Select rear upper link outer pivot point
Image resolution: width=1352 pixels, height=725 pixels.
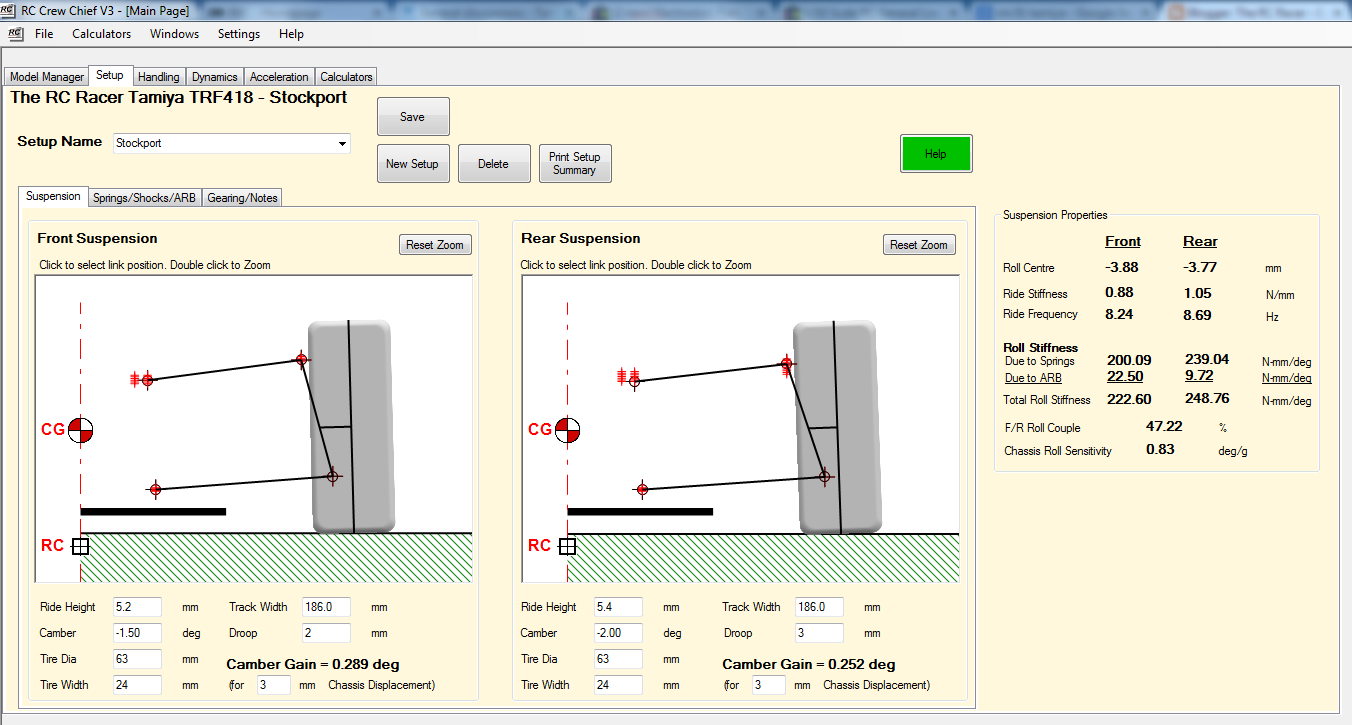[x=787, y=363]
